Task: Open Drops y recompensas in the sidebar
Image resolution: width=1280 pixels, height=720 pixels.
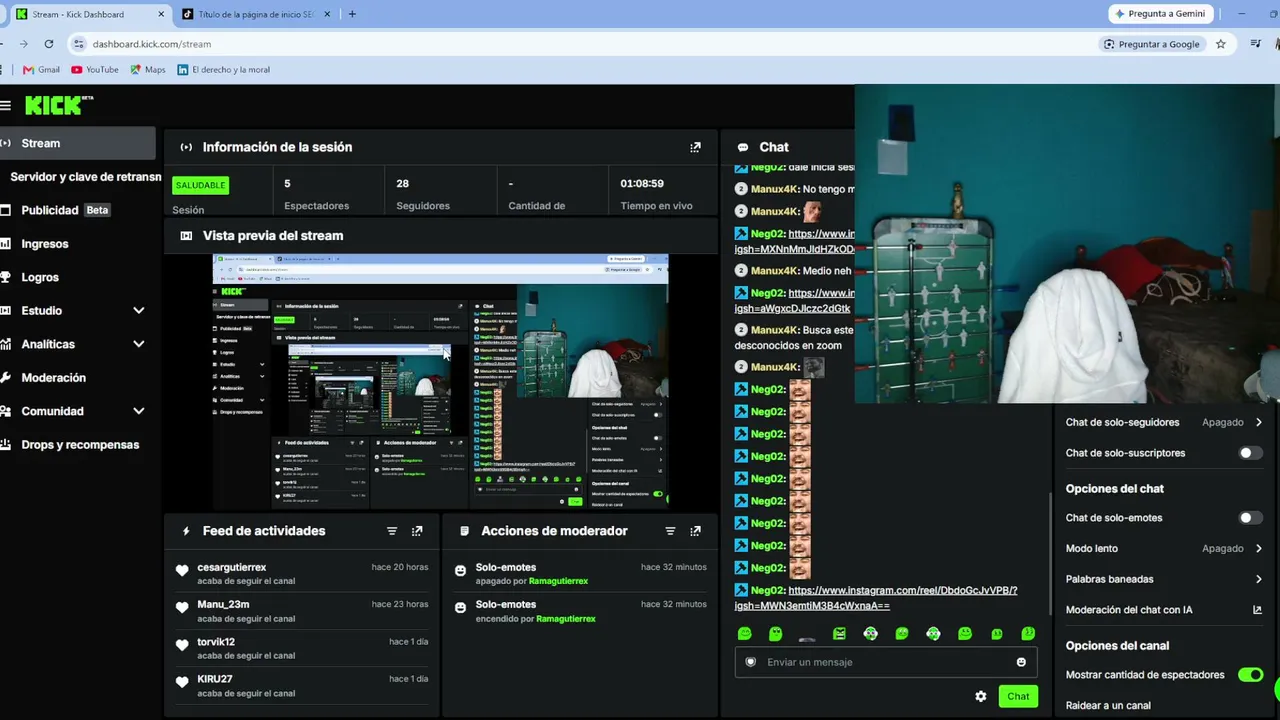Action: coord(78,445)
